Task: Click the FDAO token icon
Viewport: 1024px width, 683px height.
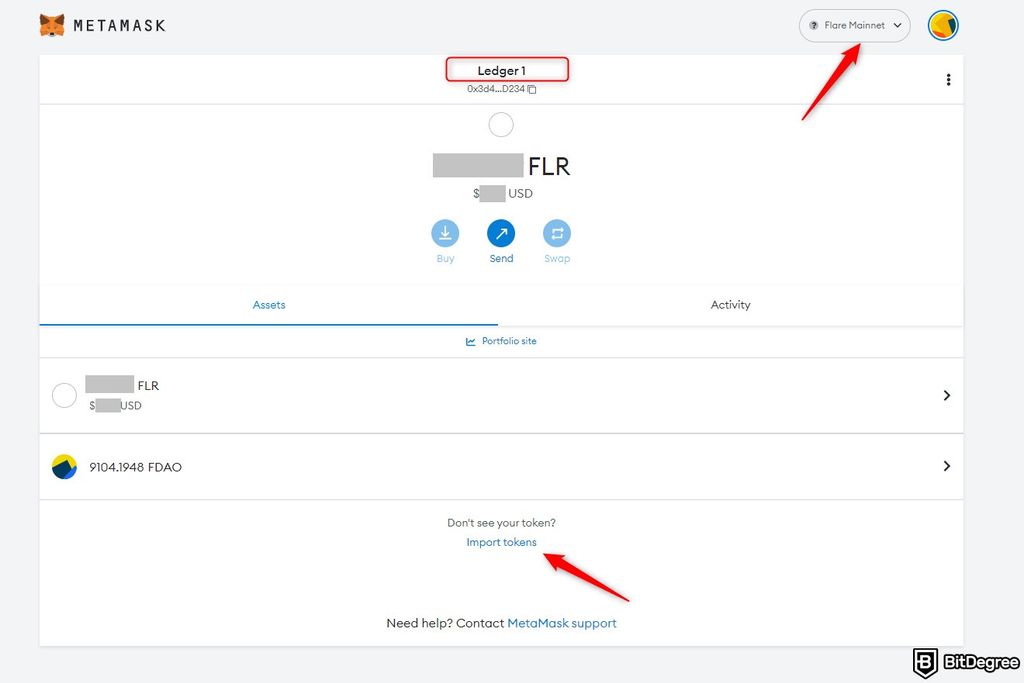Action: (64, 467)
